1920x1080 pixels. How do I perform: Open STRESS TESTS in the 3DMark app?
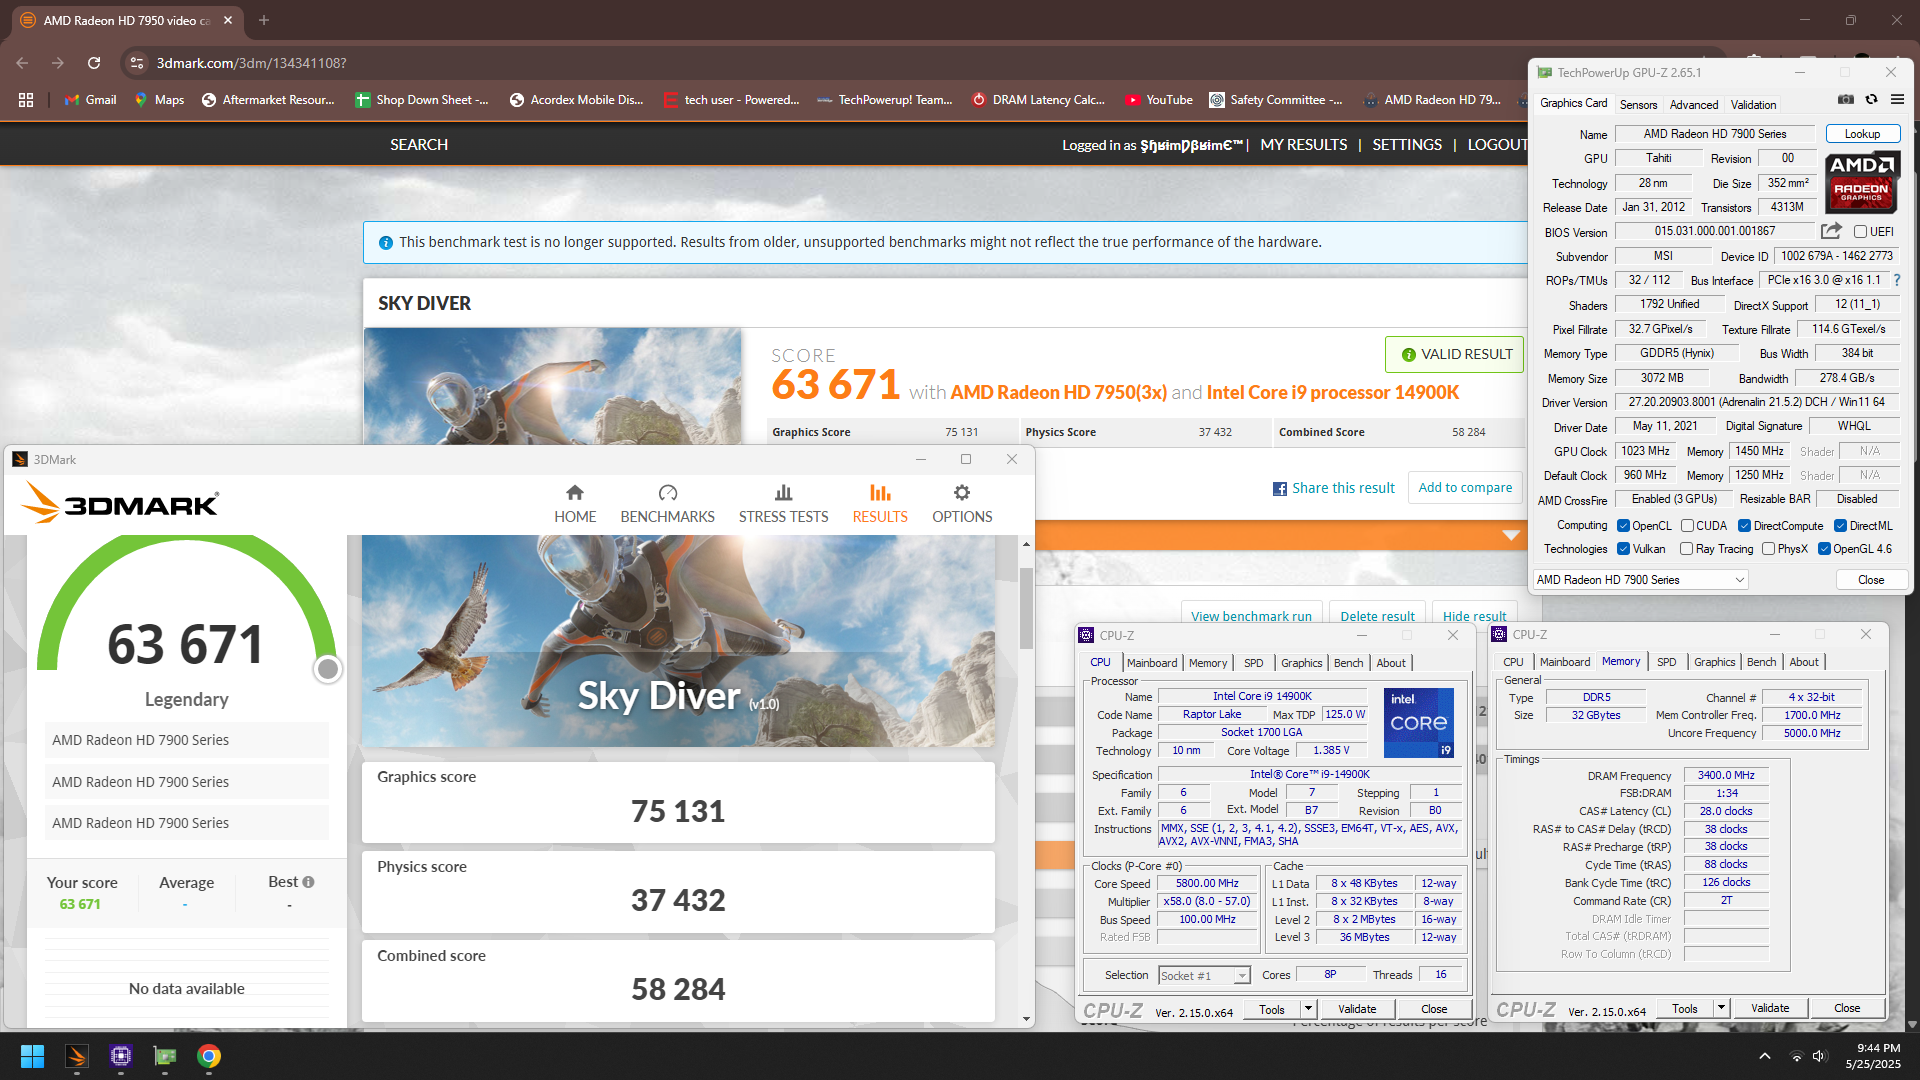click(783, 504)
